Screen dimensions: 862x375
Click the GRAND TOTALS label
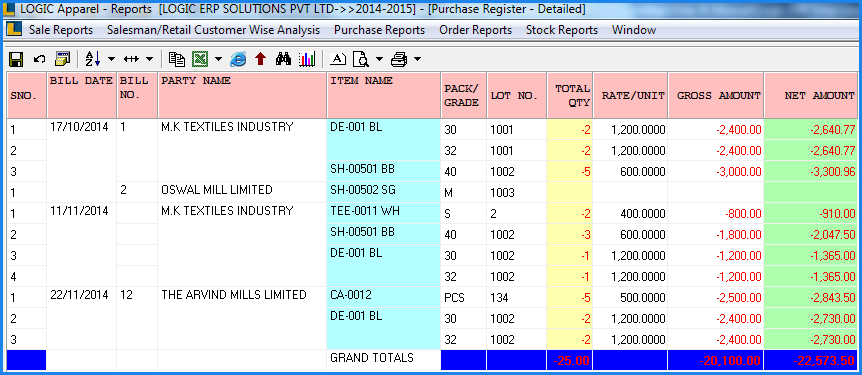372,358
